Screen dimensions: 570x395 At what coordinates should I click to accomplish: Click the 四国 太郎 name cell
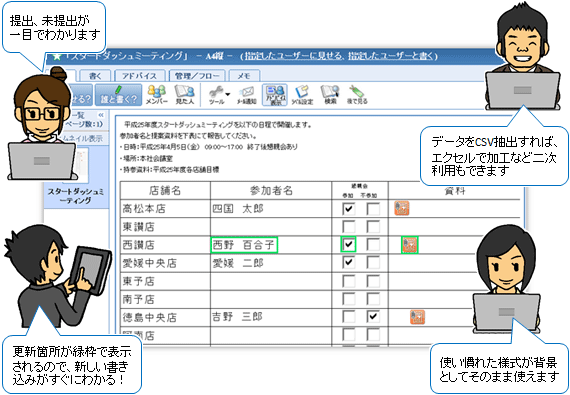(x=271, y=209)
